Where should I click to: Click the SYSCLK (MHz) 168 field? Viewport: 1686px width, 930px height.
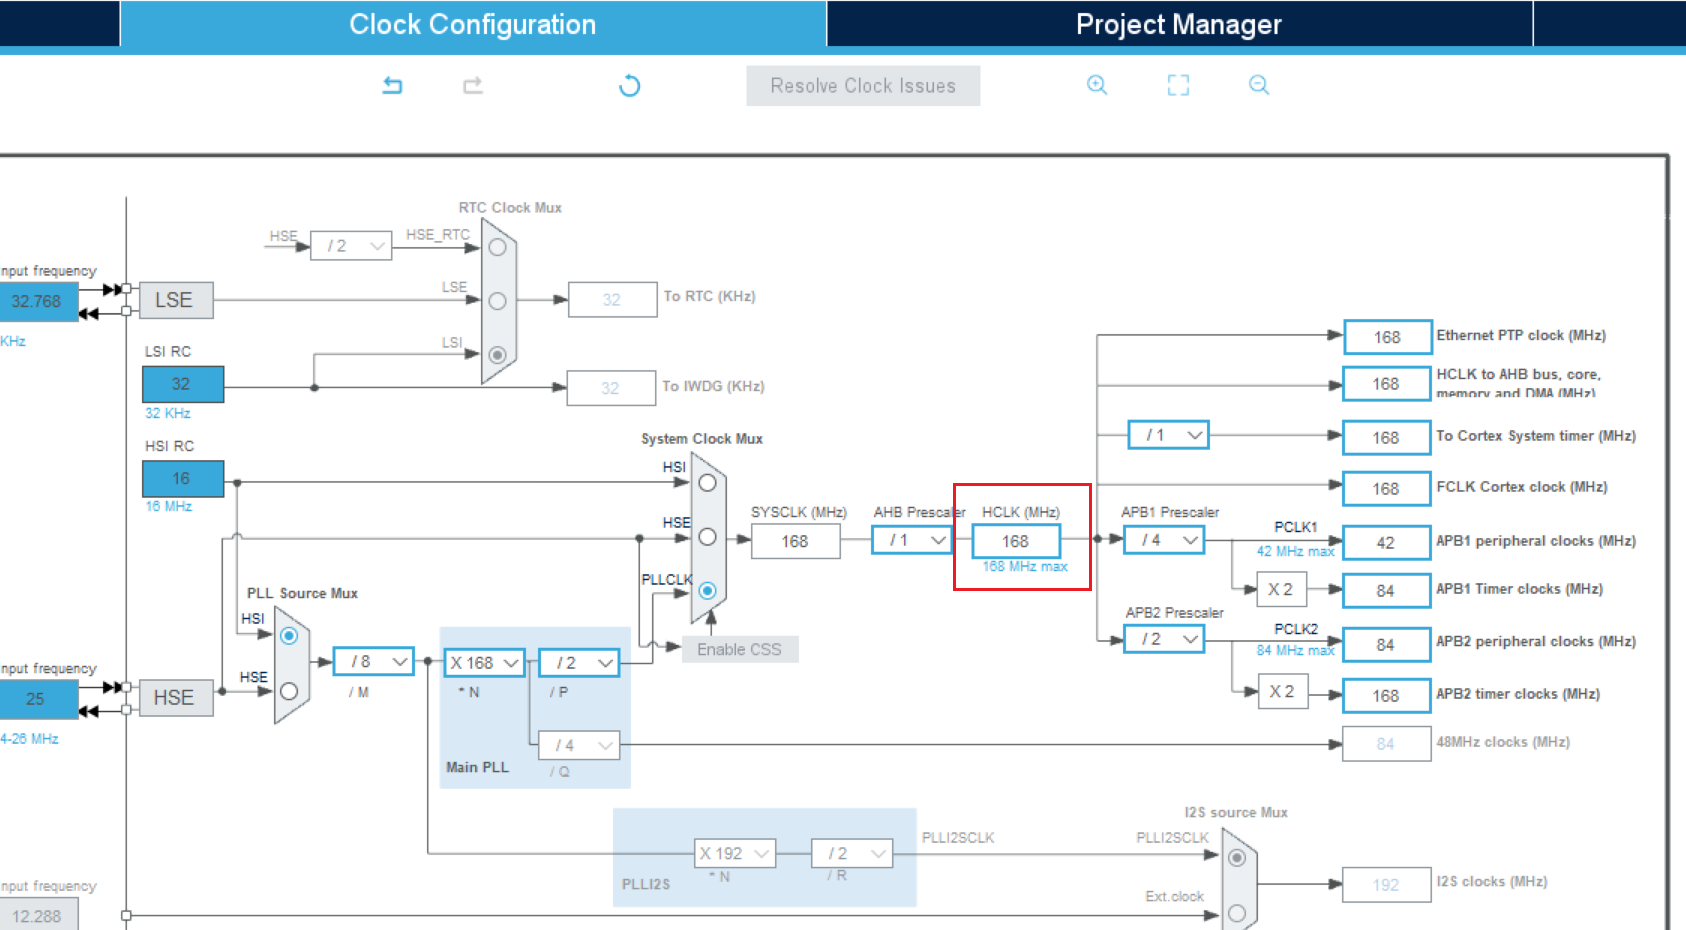point(796,541)
